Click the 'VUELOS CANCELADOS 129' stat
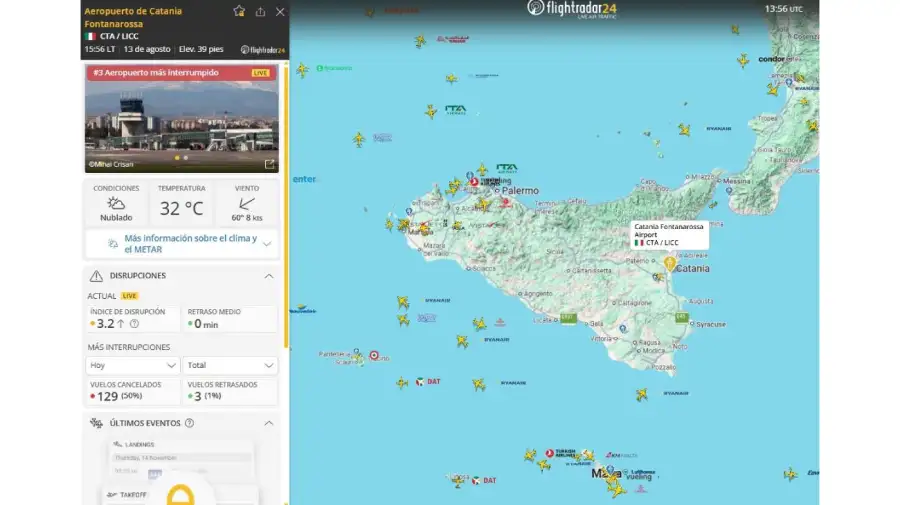Viewport: 900px width, 505px height. tap(133, 391)
